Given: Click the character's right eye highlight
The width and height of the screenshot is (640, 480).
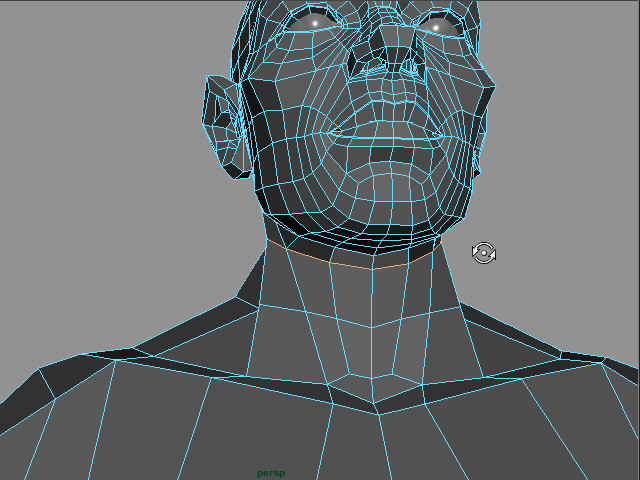Looking at the screenshot, I should point(437,27).
